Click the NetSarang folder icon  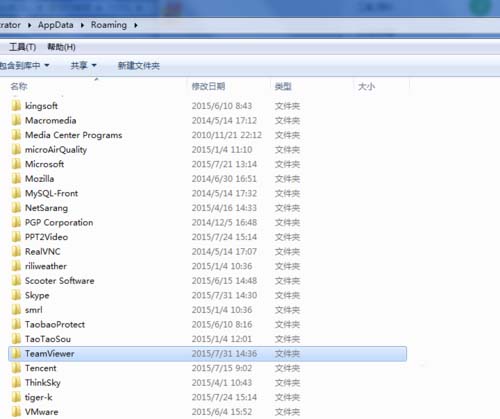tap(16, 208)
